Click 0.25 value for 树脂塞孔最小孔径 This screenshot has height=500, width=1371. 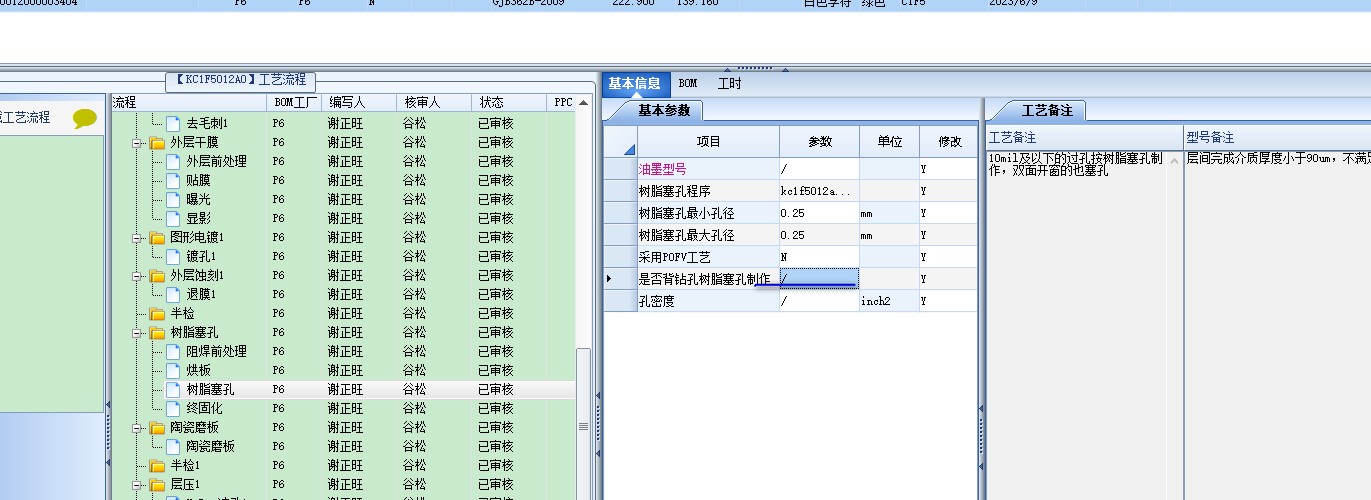tap(819, 213)
